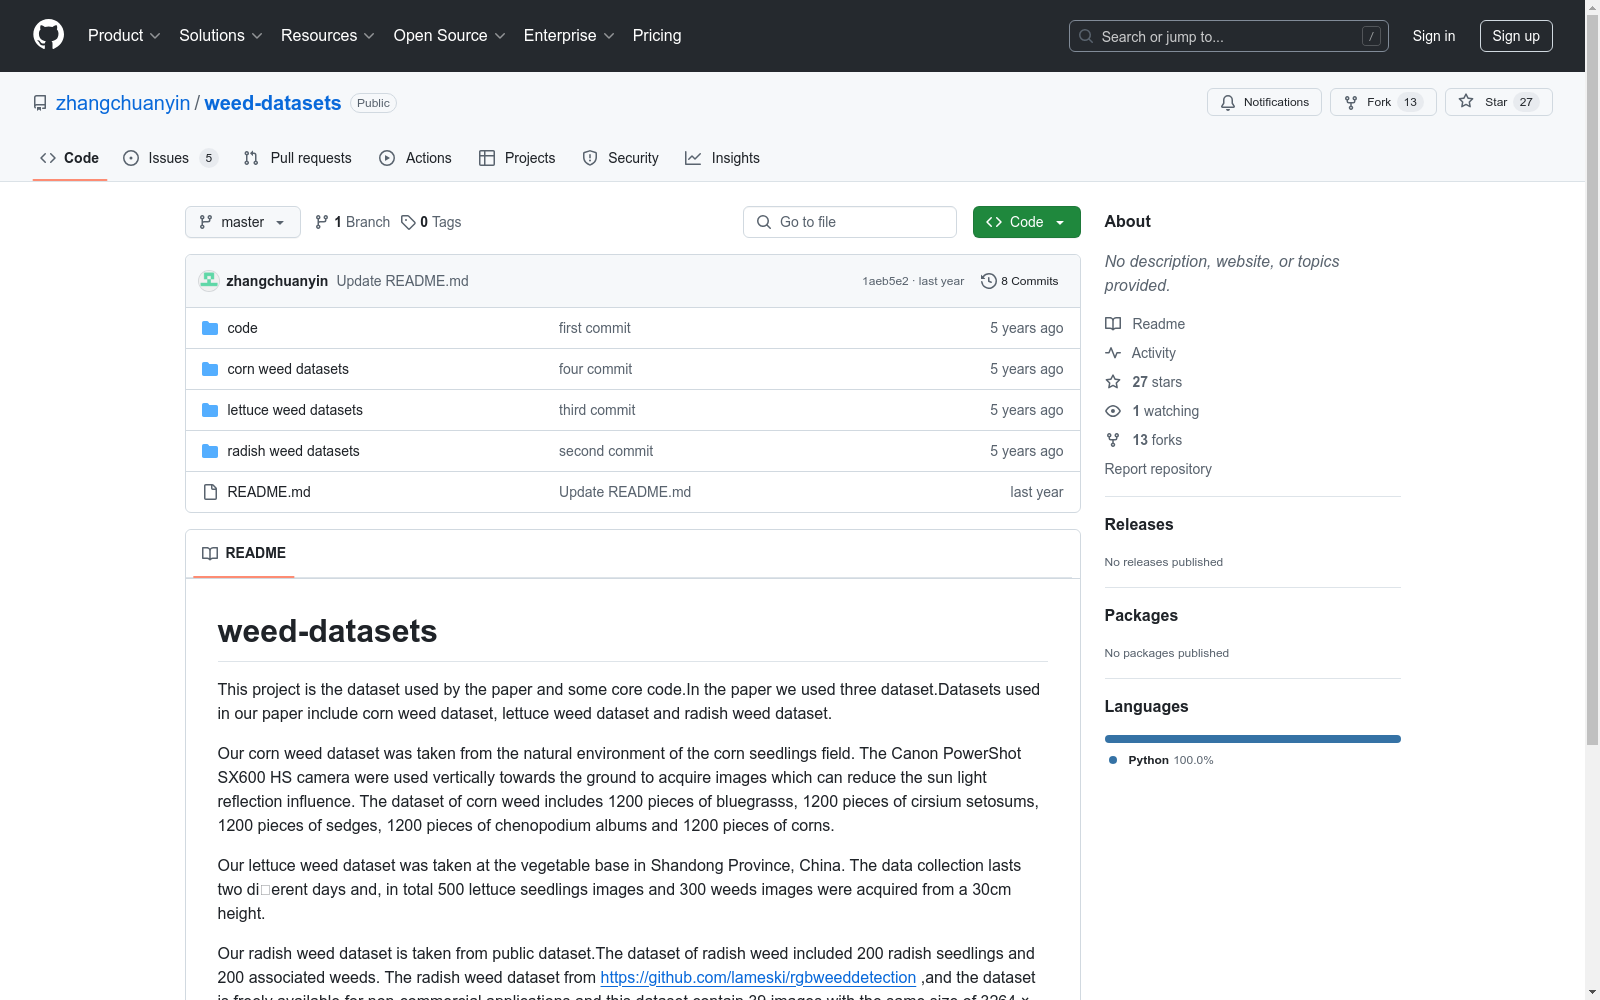This screenshot has height=1000, width=1600.
Task: Open the Projects tab
Action: 517,158
